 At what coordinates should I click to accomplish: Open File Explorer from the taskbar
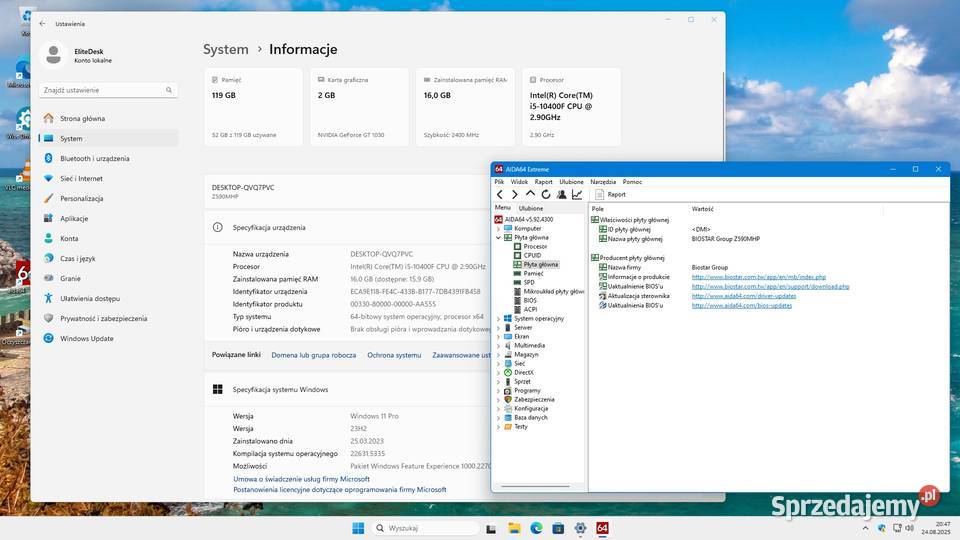click(x=514, y=528)
